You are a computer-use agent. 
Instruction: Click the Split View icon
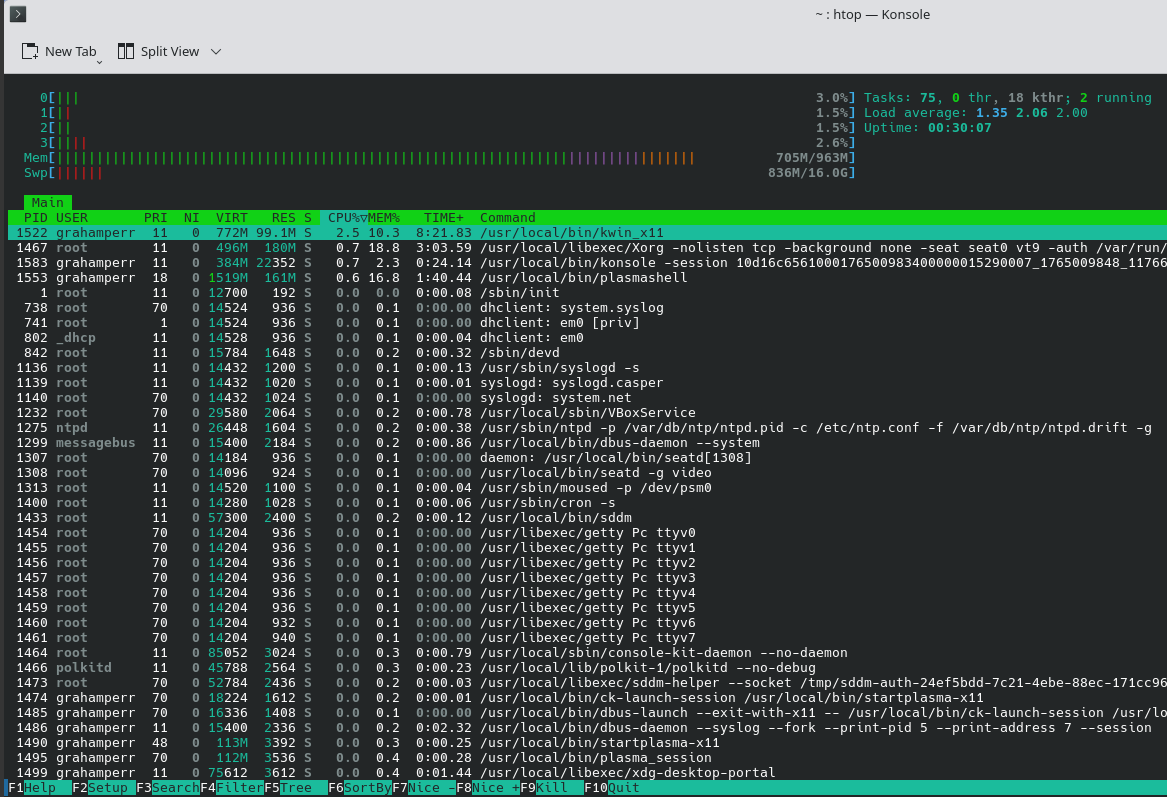[x=126, y=52]
